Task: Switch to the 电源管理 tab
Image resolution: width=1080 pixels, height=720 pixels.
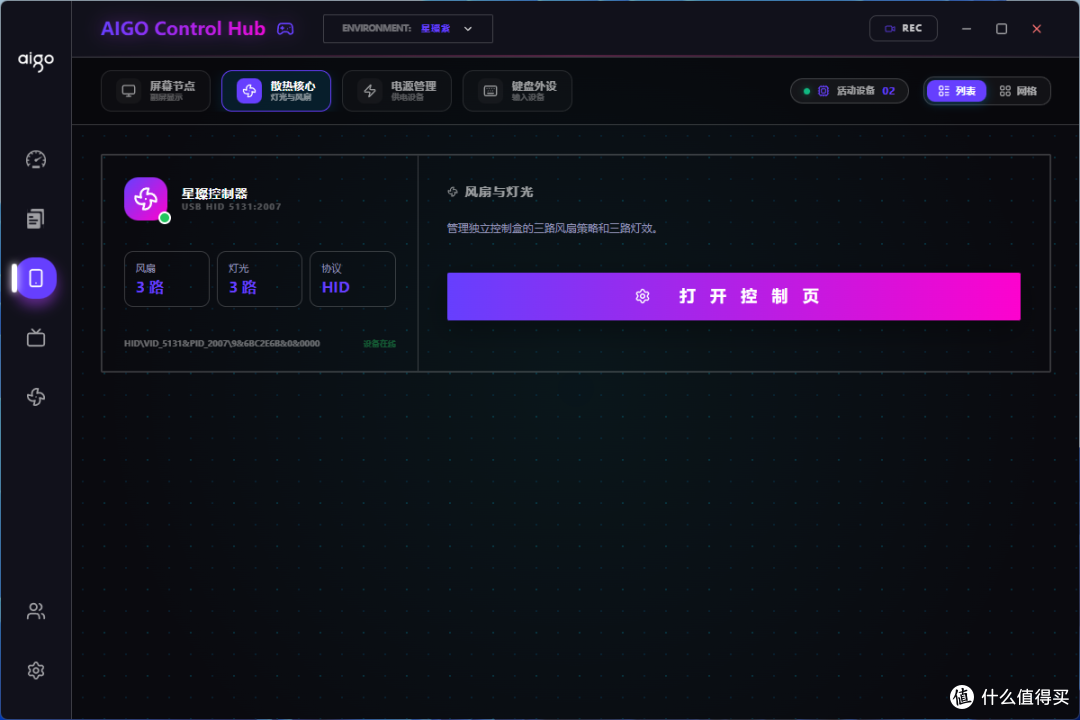Action: tap(397, 91)
